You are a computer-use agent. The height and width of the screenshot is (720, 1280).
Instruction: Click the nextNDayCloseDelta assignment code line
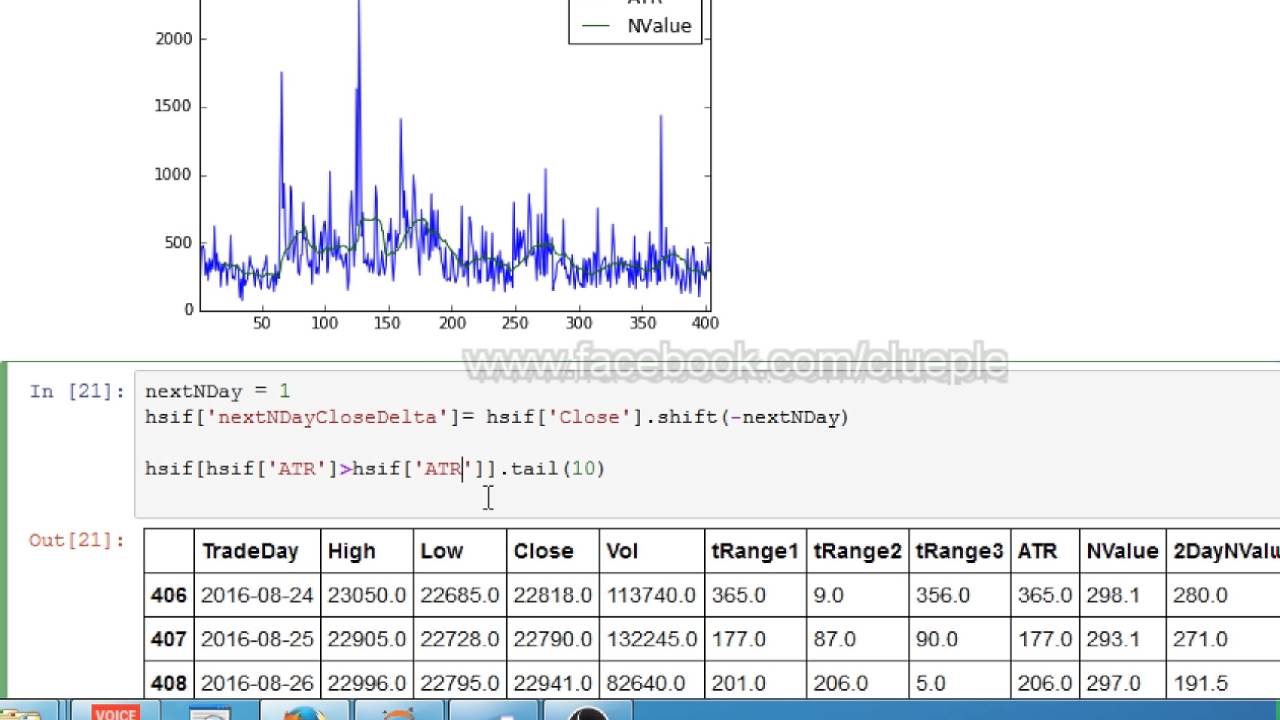click(x=497, y=417)
